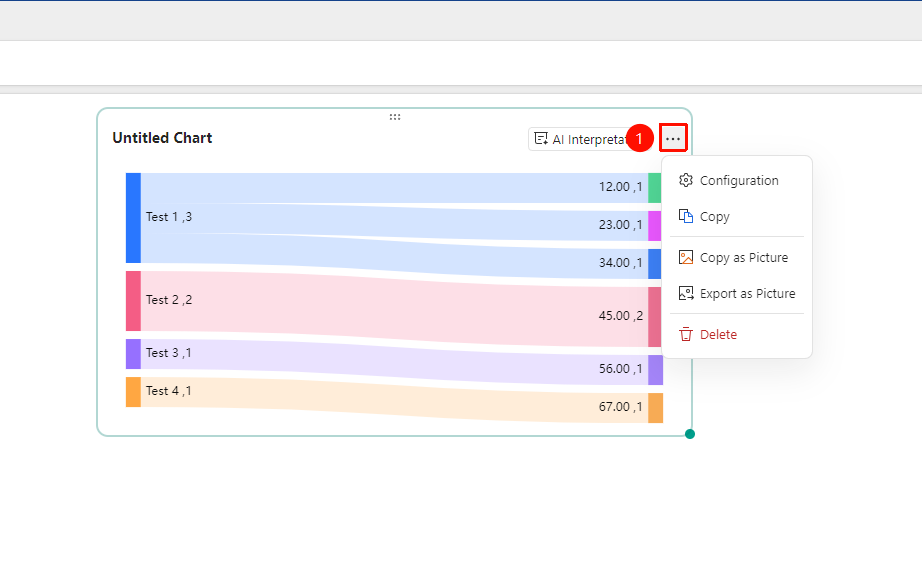Select the blue Test 1 source node bar
Image resolution: width=922 pixels, height=582 pixels.
[133, 218]
